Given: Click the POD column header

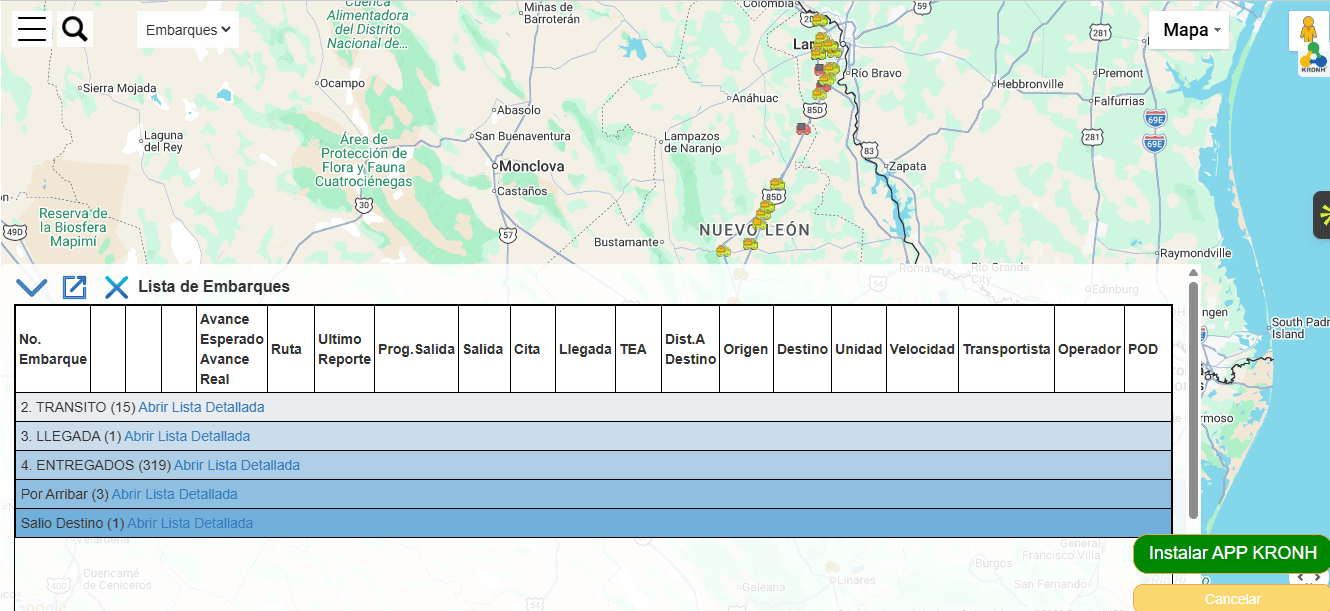Looking at the screenshot, I should pyautogui.click(x=1147, y=349).
